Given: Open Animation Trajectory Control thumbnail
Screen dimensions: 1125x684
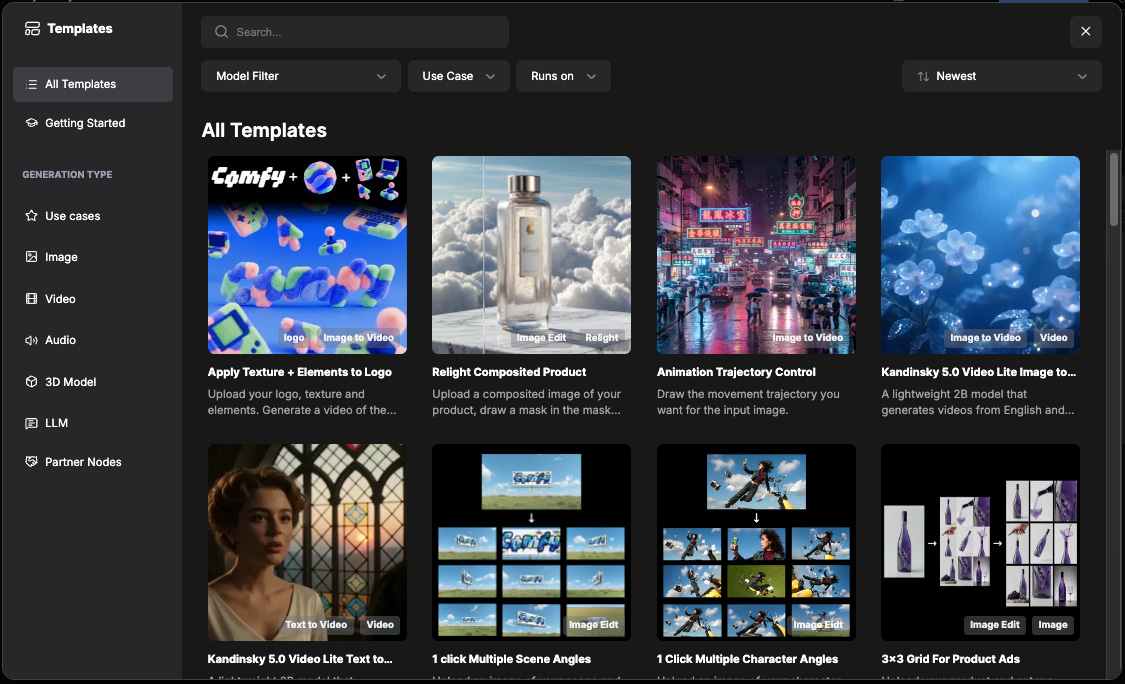Looking at the screenshot, I should pyautogui.click(x=756, y=255).
